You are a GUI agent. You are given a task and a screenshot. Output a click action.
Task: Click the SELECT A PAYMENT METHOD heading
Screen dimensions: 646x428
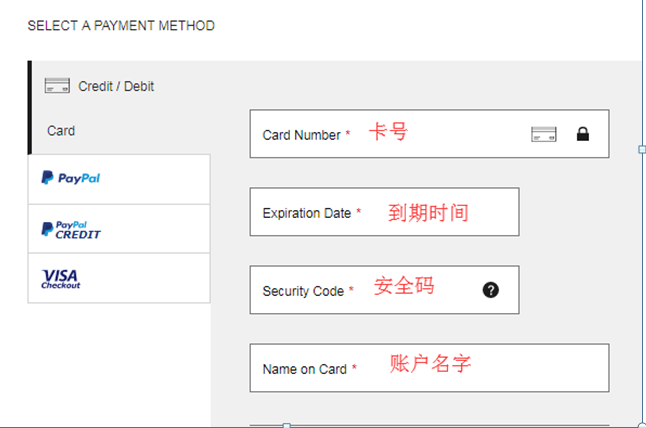click(x=121, y=26)
